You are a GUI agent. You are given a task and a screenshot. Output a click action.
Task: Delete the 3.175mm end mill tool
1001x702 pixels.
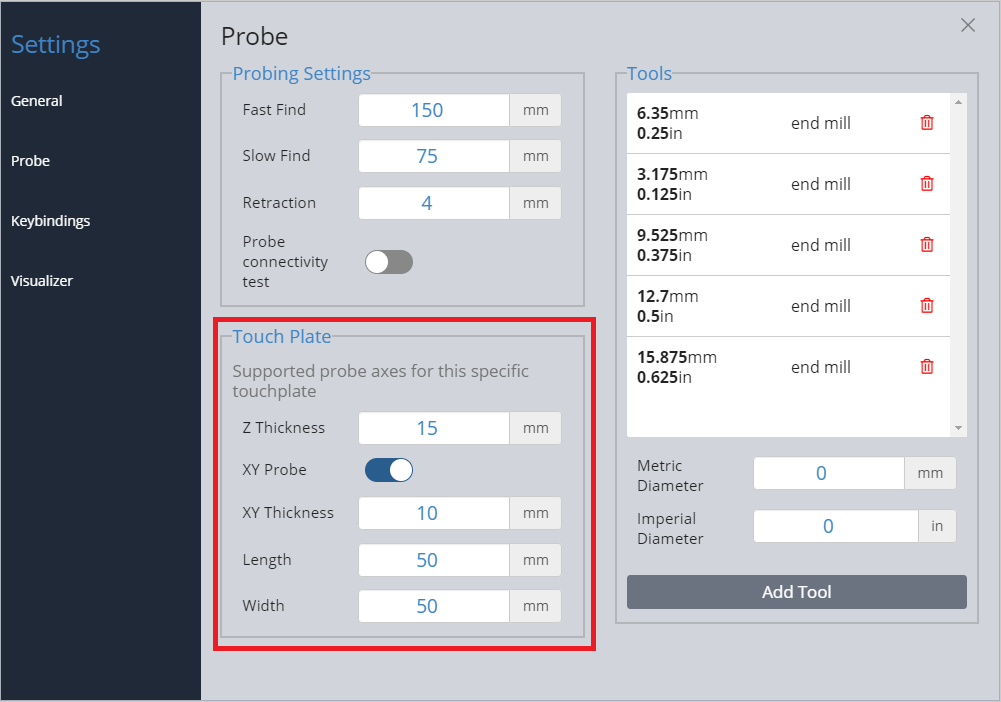(927, 184)
